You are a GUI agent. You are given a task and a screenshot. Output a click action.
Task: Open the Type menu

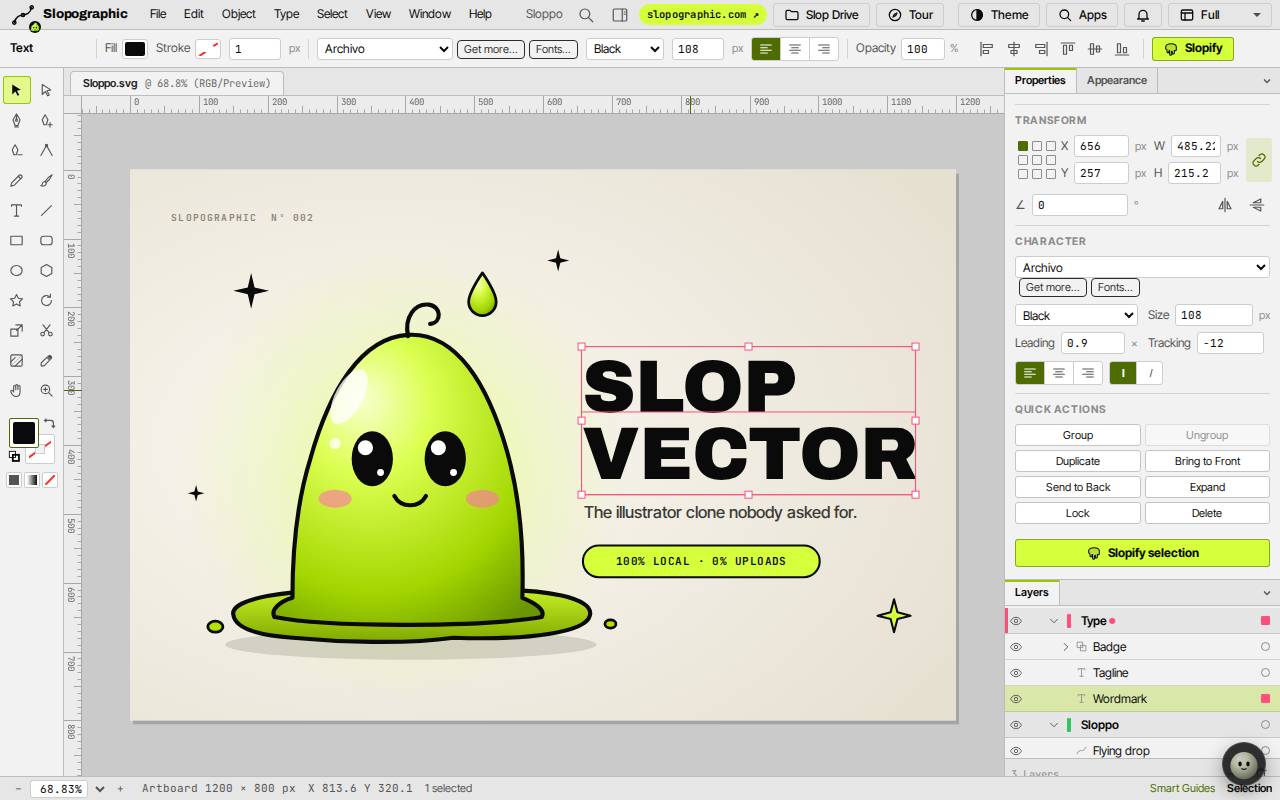(x=287, y=14)
